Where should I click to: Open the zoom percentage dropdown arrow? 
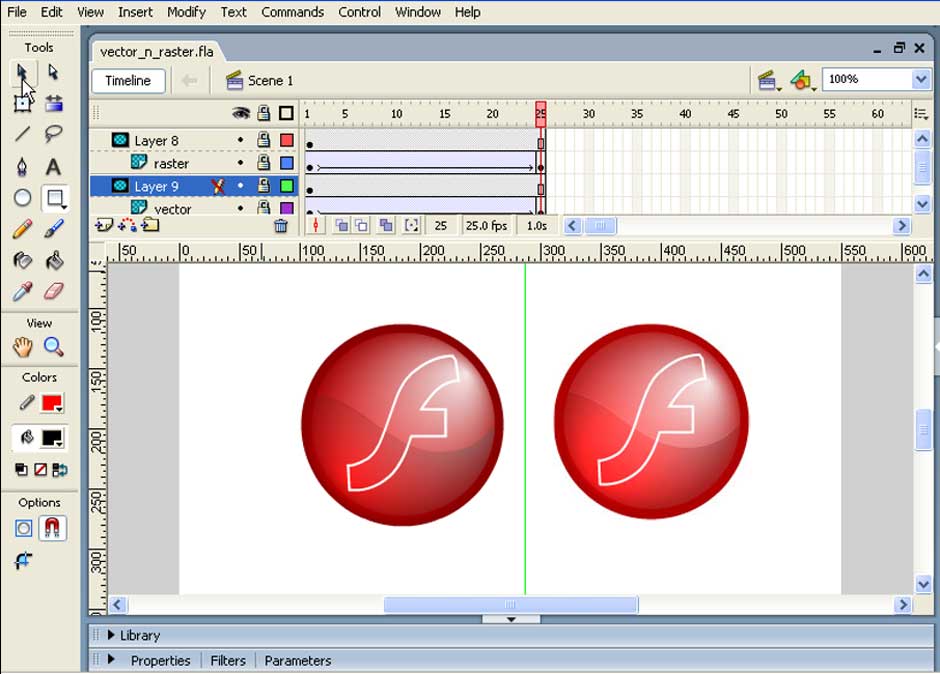(x=921, y=79)
